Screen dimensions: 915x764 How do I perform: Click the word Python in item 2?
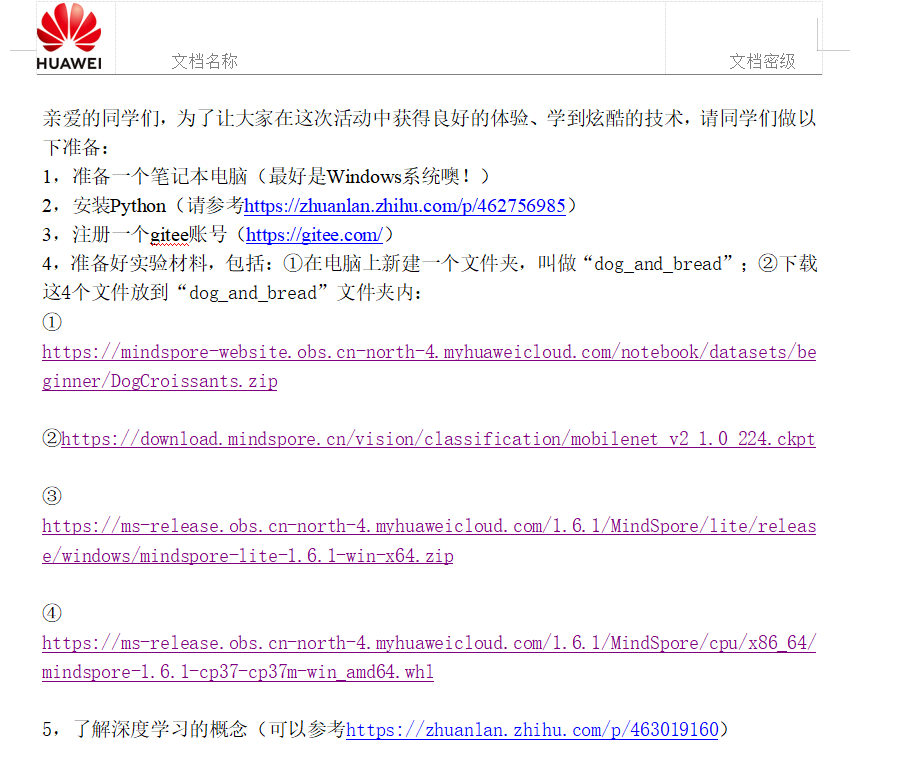[x=138, y=206]
